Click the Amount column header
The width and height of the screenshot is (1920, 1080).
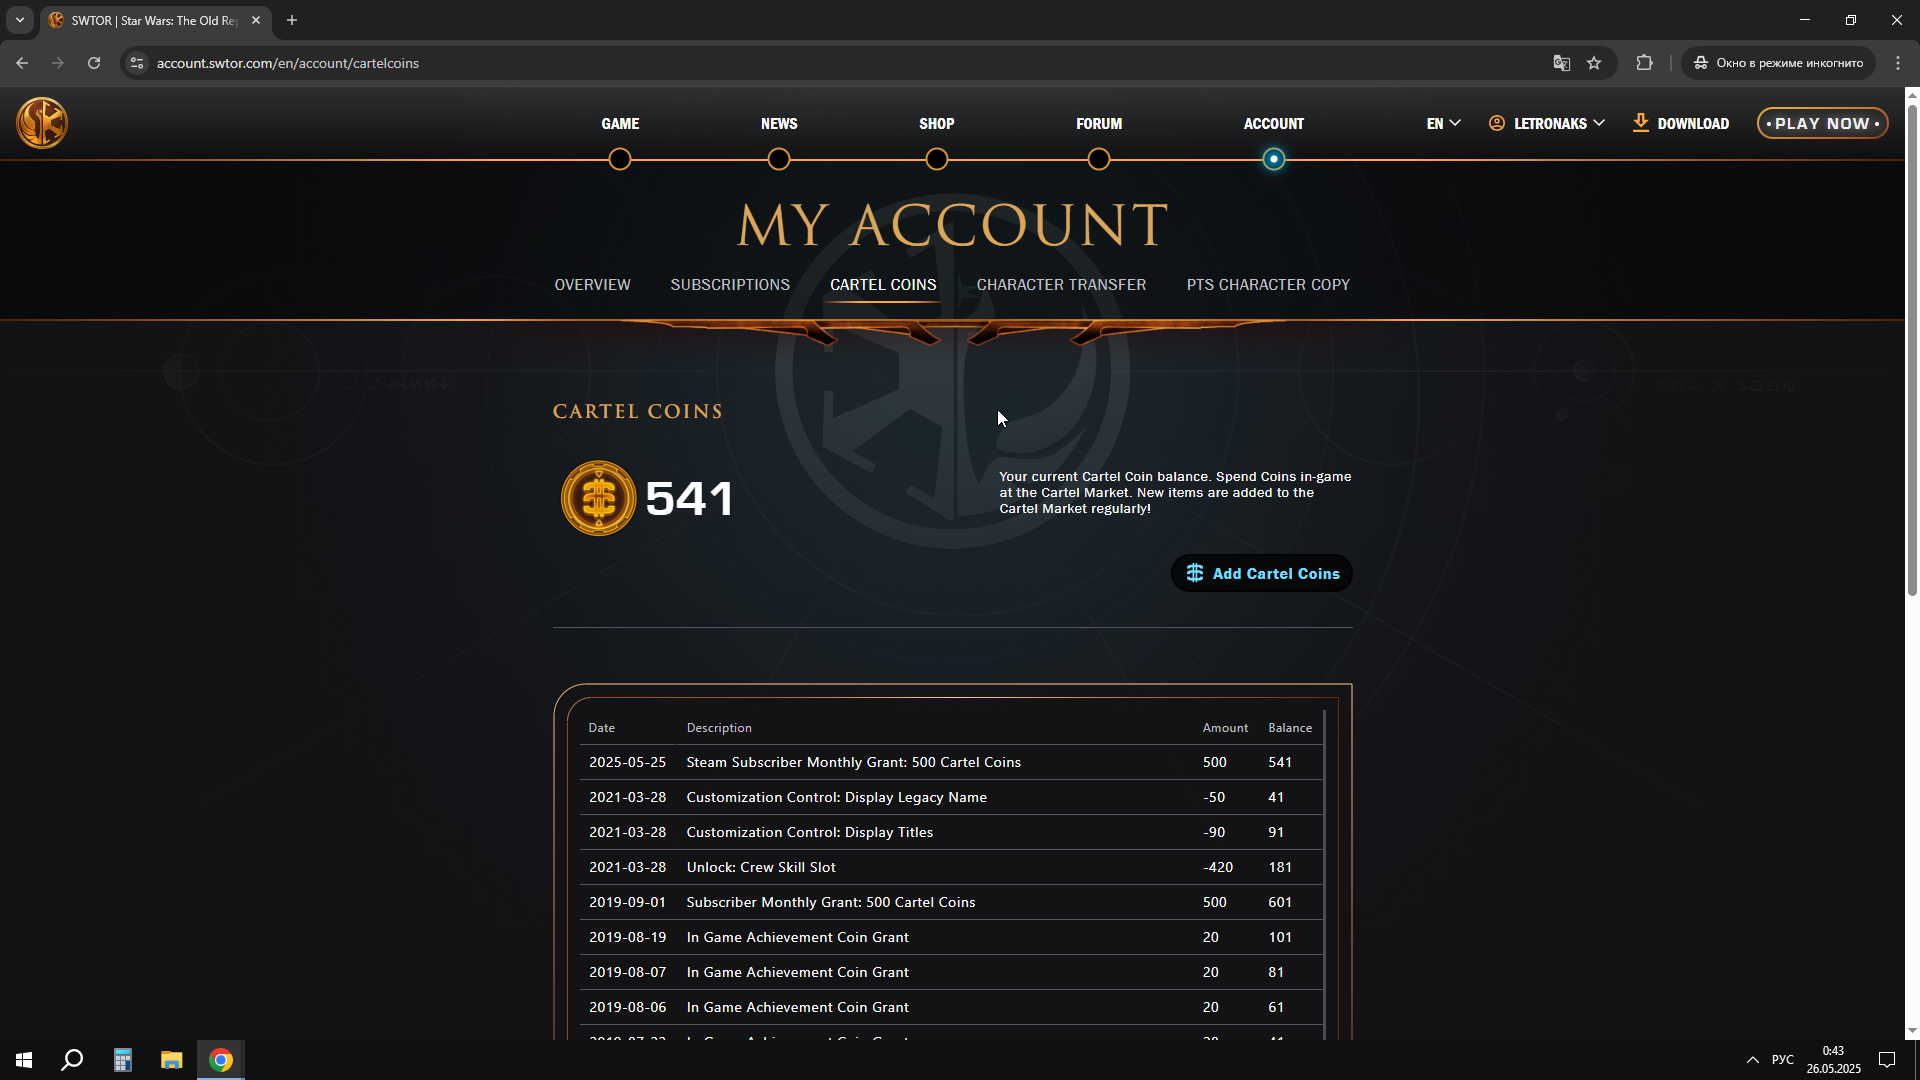(x=1225, y=728)
